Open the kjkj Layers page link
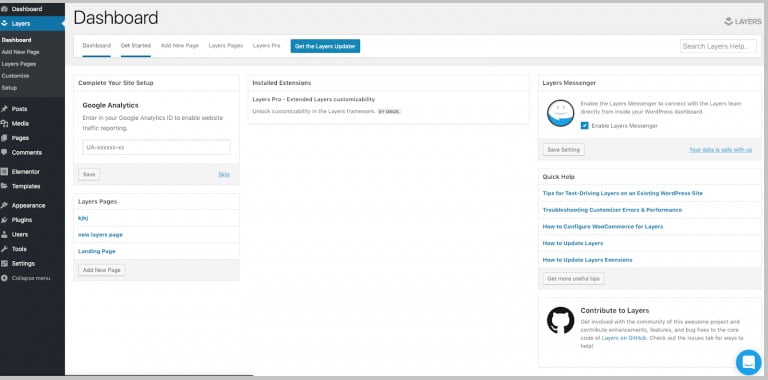The image size is (768, 380). [x=83, y=218]
